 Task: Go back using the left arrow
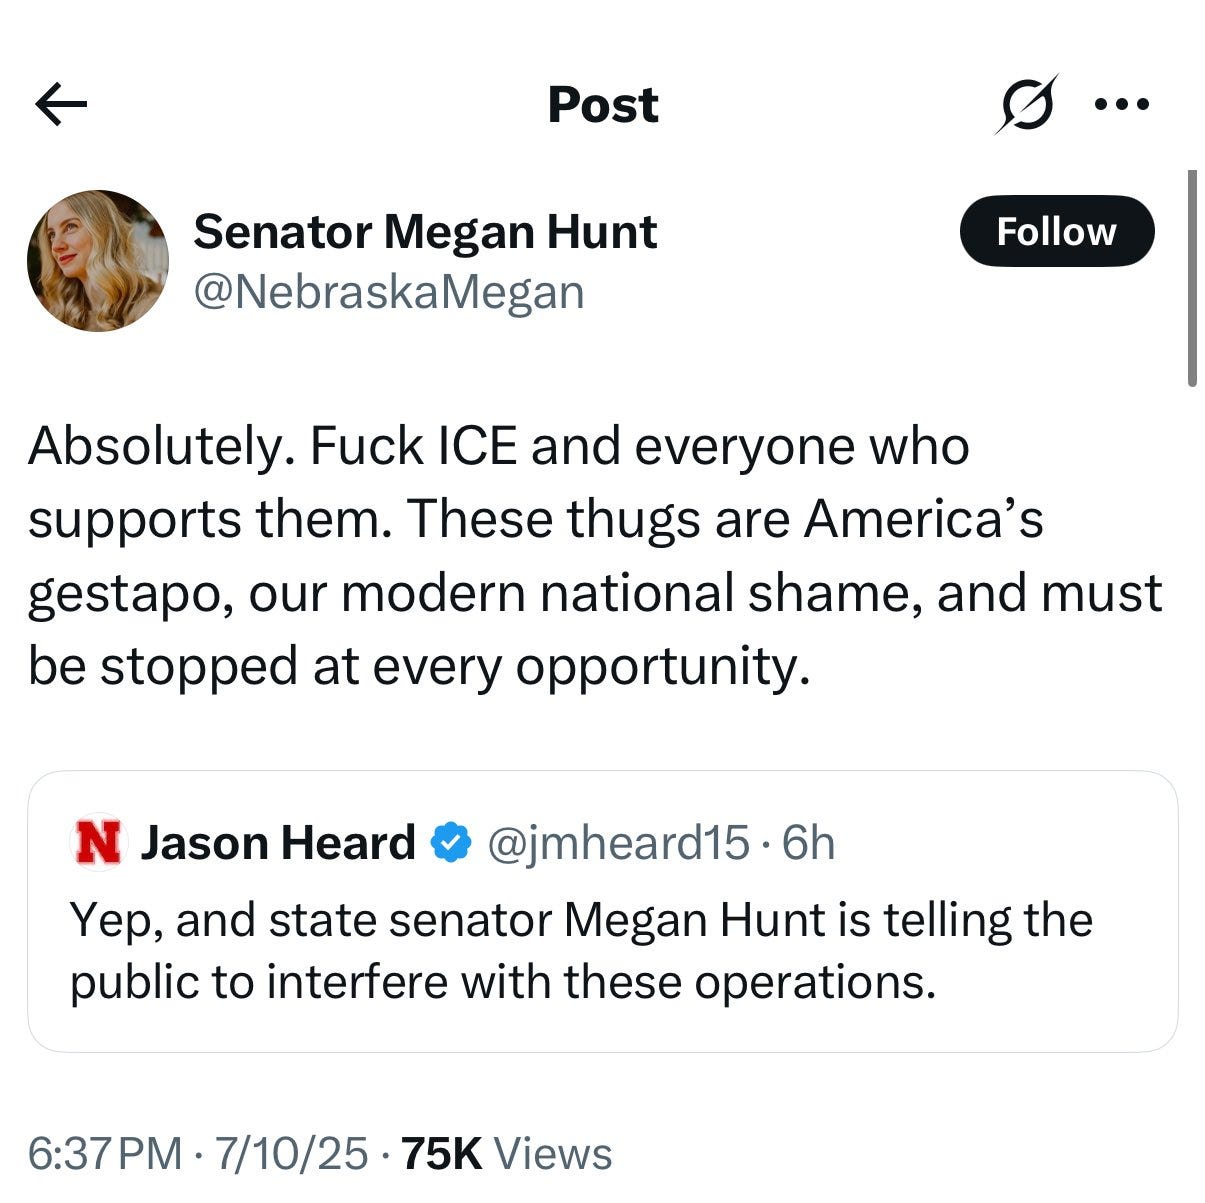pyautogui.click(x=61, y=105)
